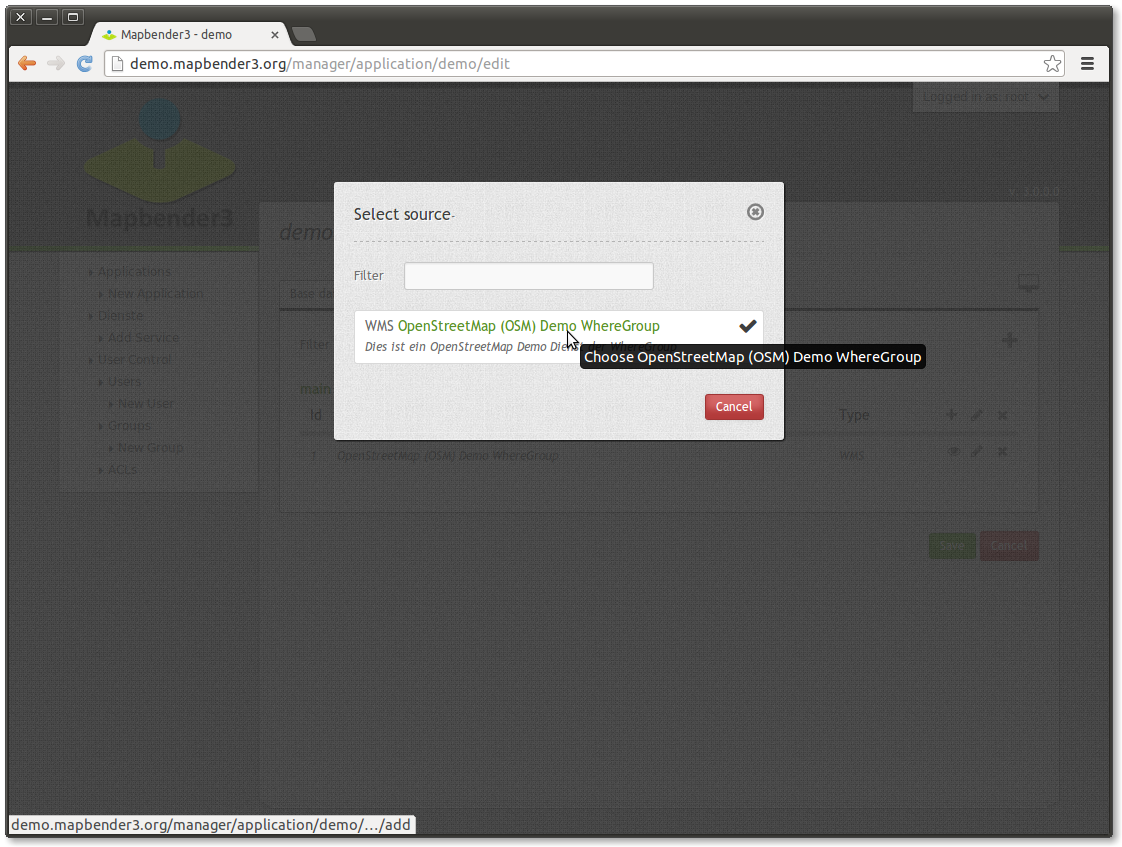The height and width of the screenshot is (847, 1122).
Task: Open New Group in the sidebar
Action: pos(150,448)
